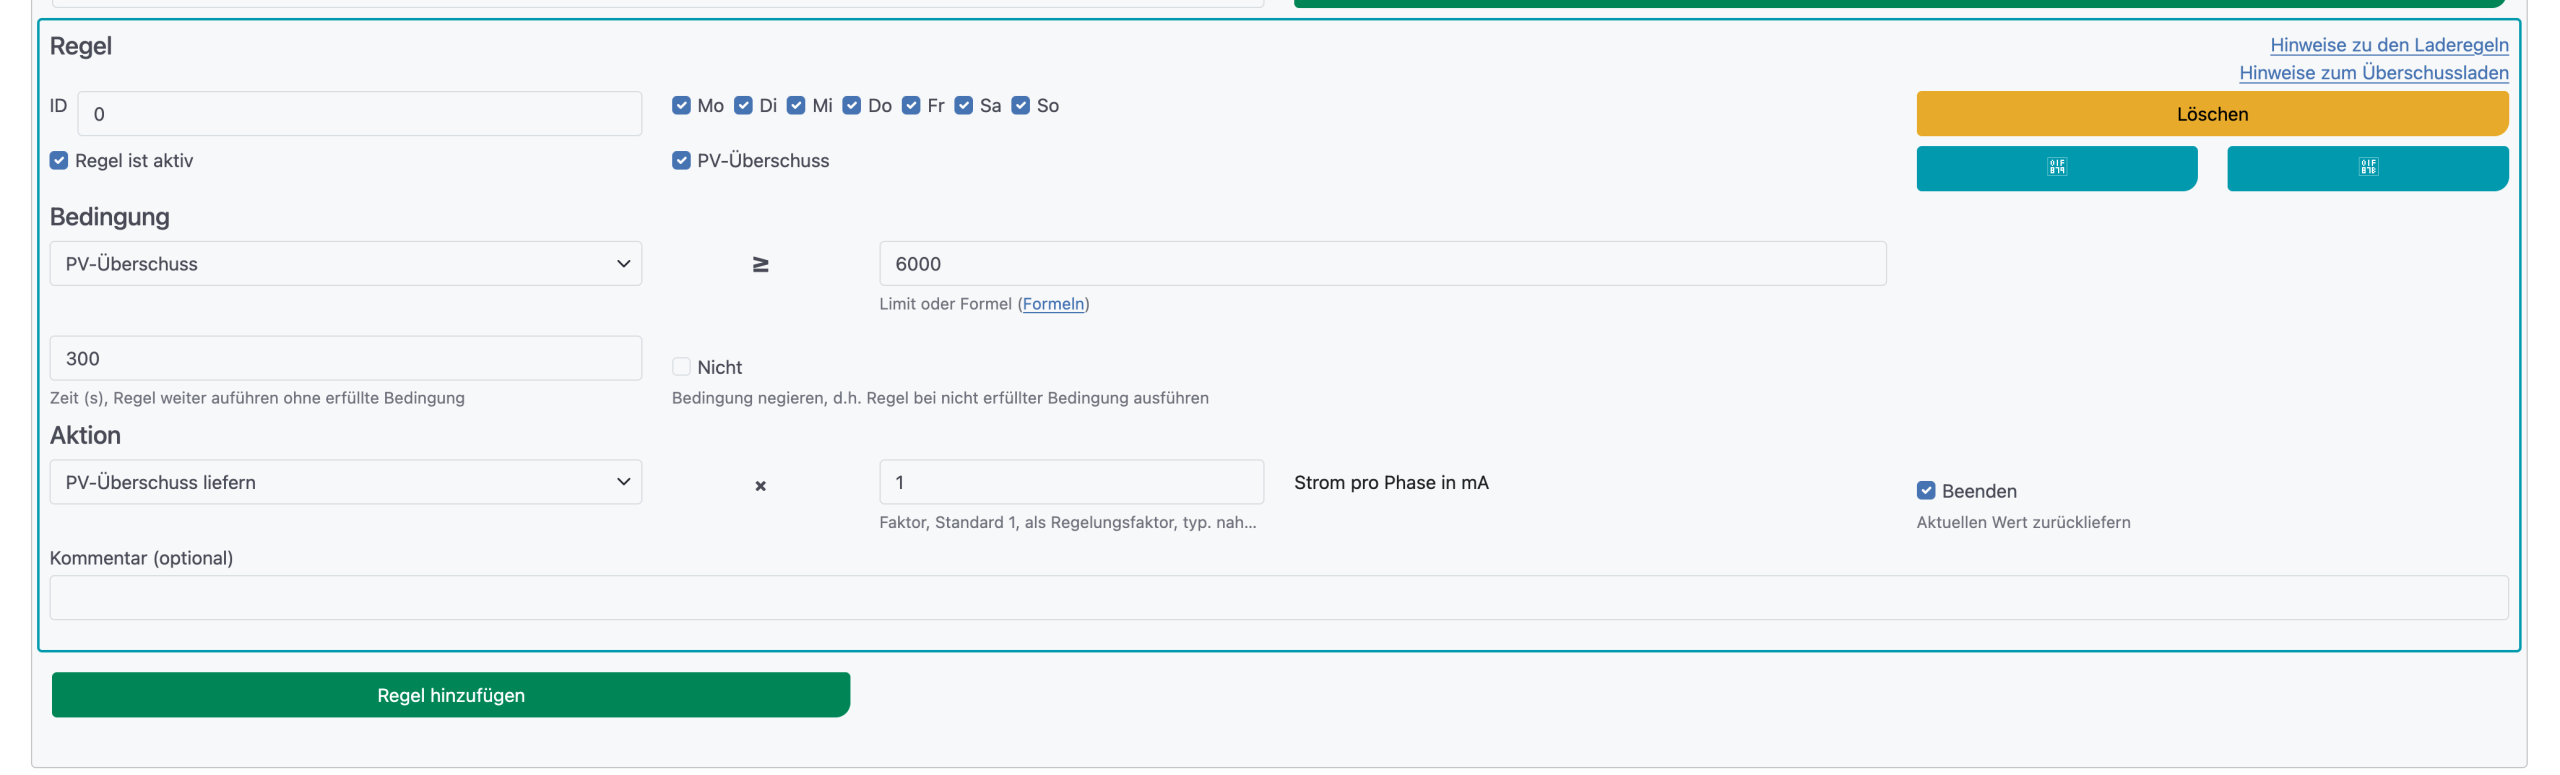
Task: Click the limit field containing 6000
Action: point(1382,264)
